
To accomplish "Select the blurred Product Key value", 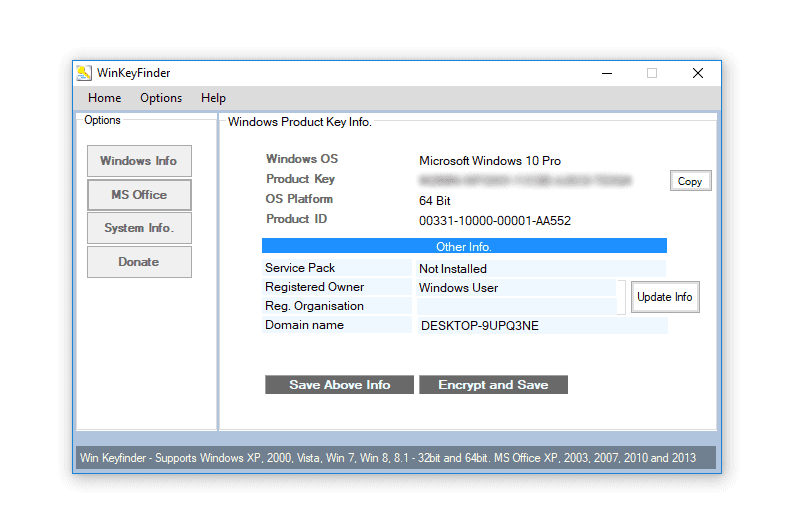I will click(525, 180).
